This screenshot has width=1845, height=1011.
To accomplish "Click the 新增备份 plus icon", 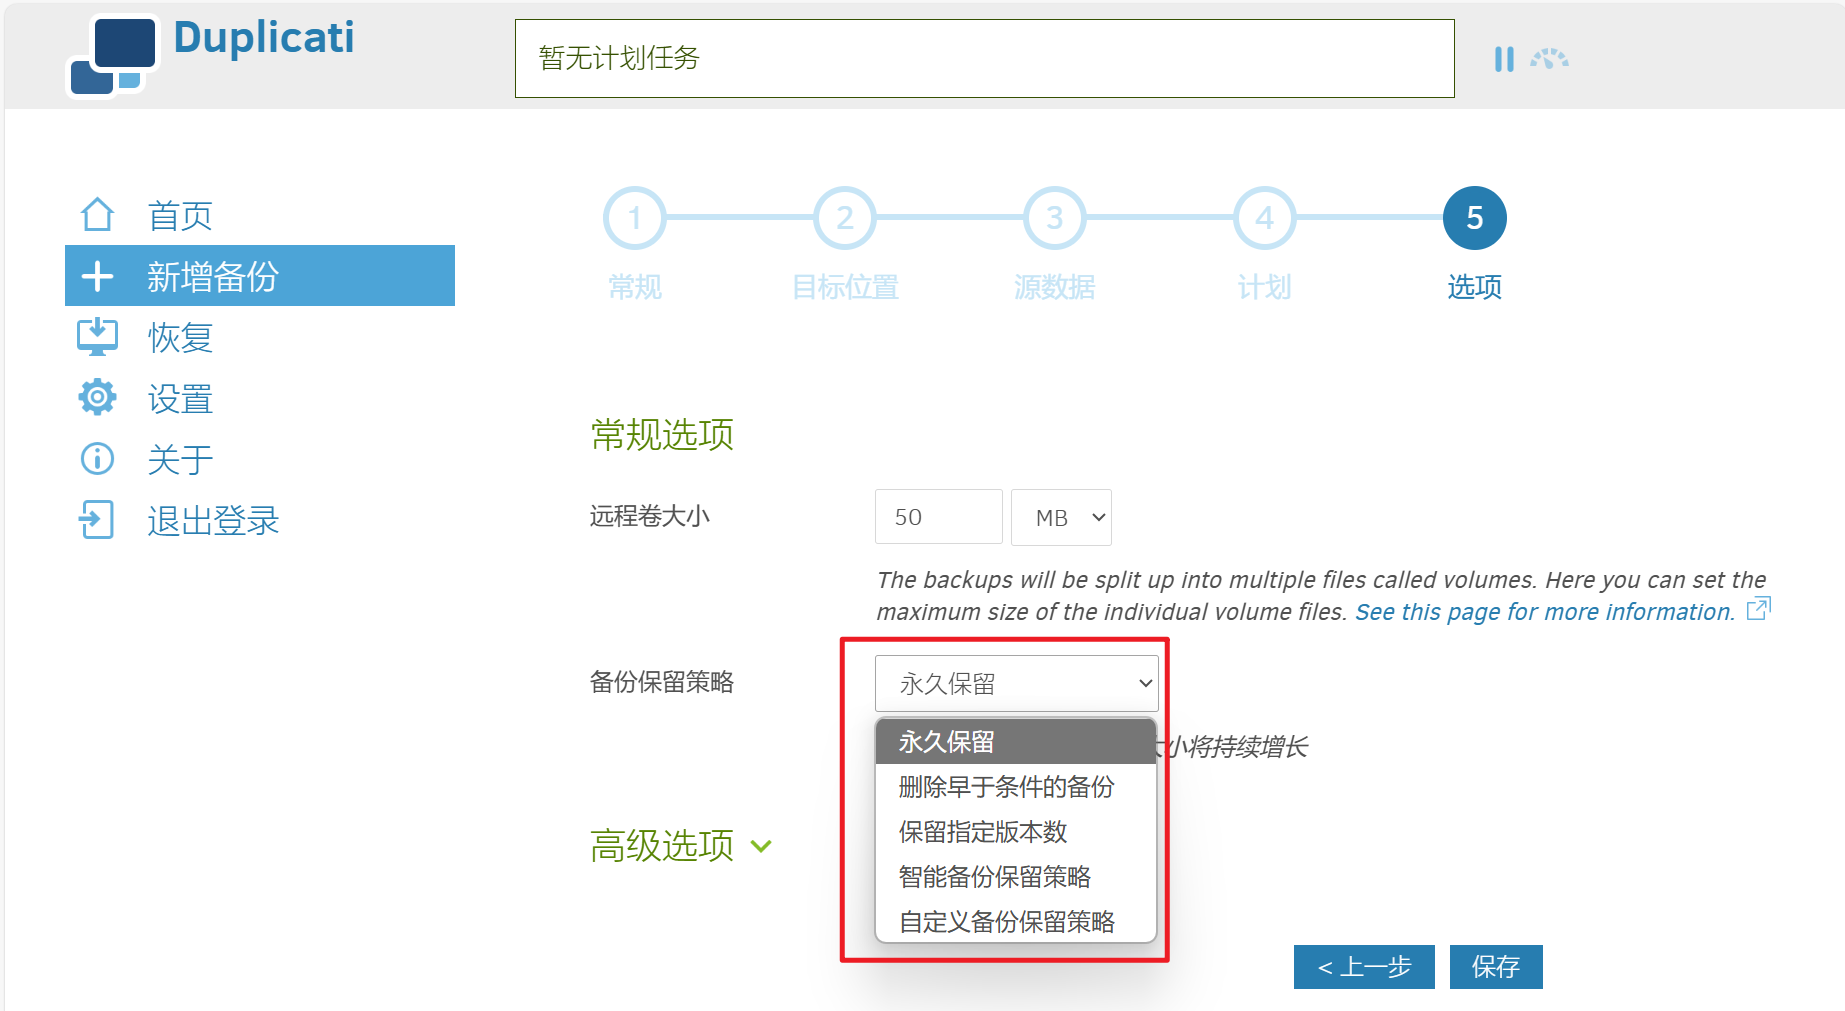I will 97,276.
